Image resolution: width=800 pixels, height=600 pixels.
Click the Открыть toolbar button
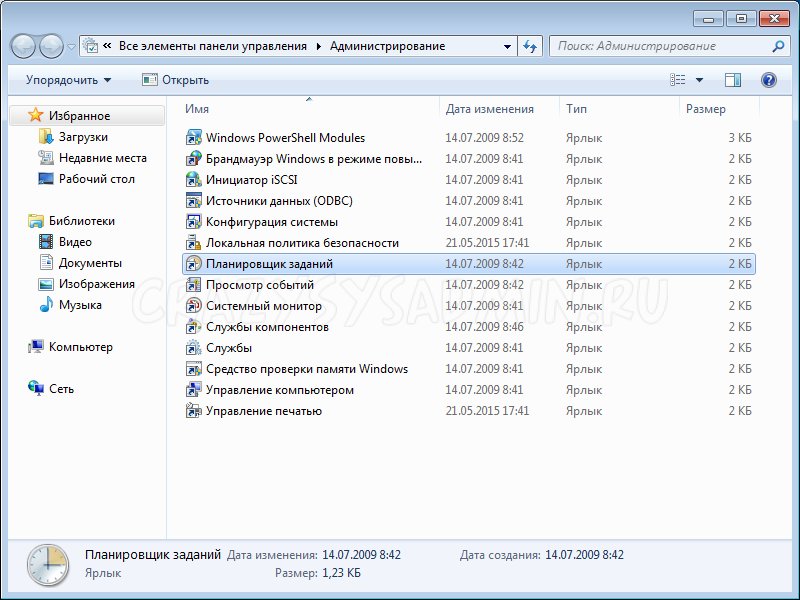coord(176,80)
